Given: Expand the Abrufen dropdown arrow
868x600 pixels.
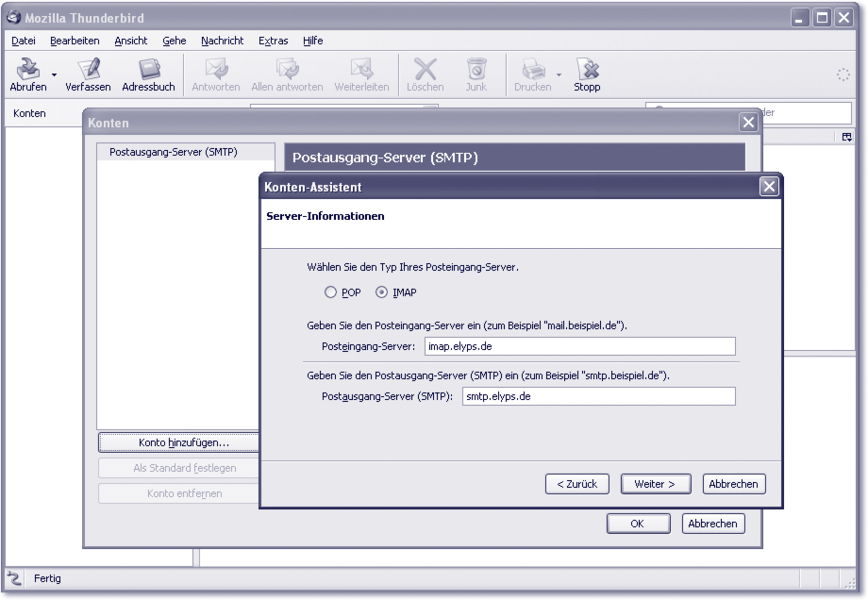Looking at the screenshot, I should coord(54,74).
